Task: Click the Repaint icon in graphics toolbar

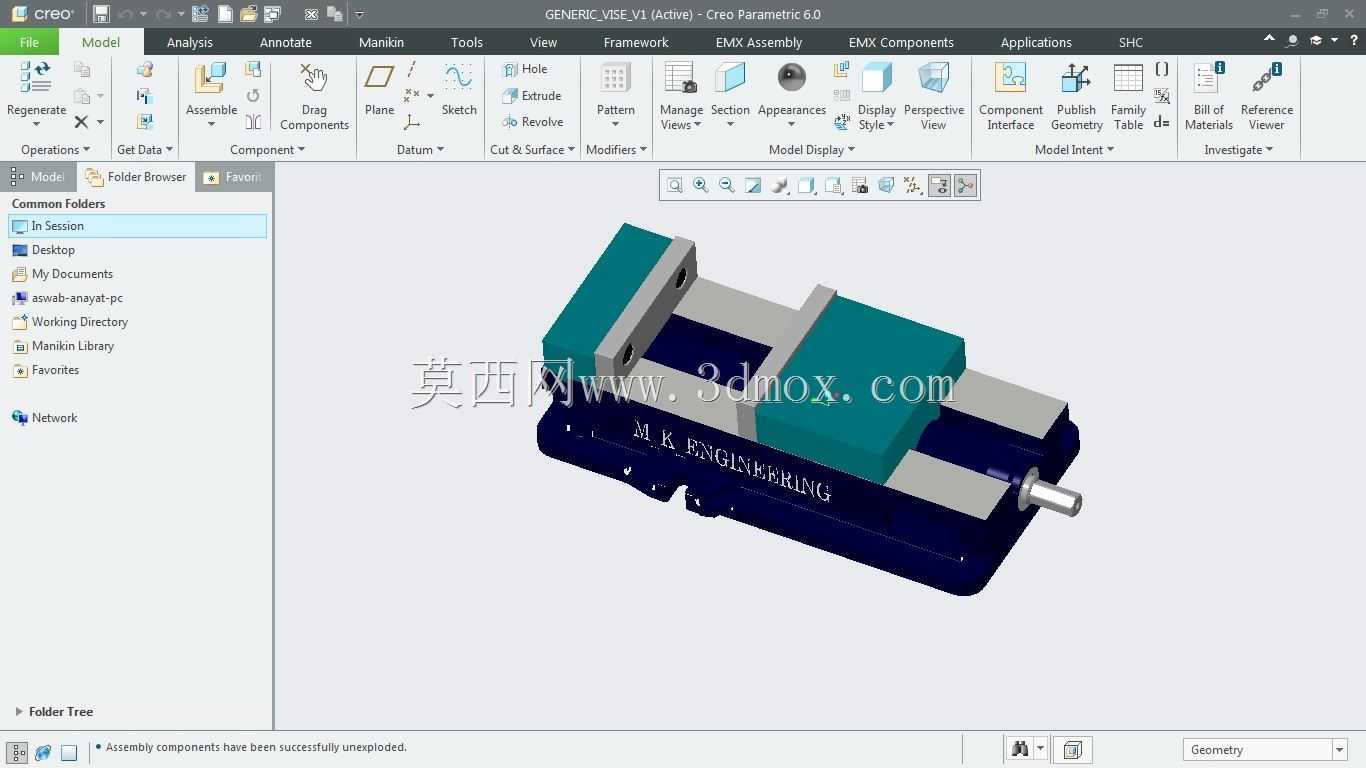Action: pos(753,185)
